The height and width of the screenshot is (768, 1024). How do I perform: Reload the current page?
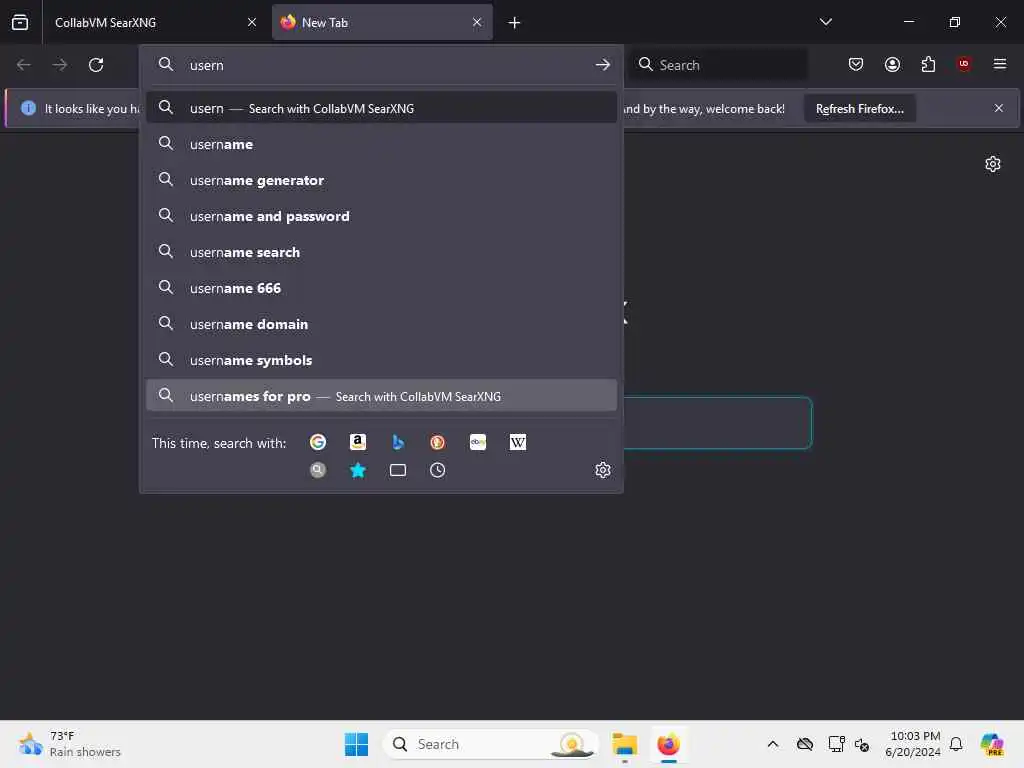pos(96,65)
